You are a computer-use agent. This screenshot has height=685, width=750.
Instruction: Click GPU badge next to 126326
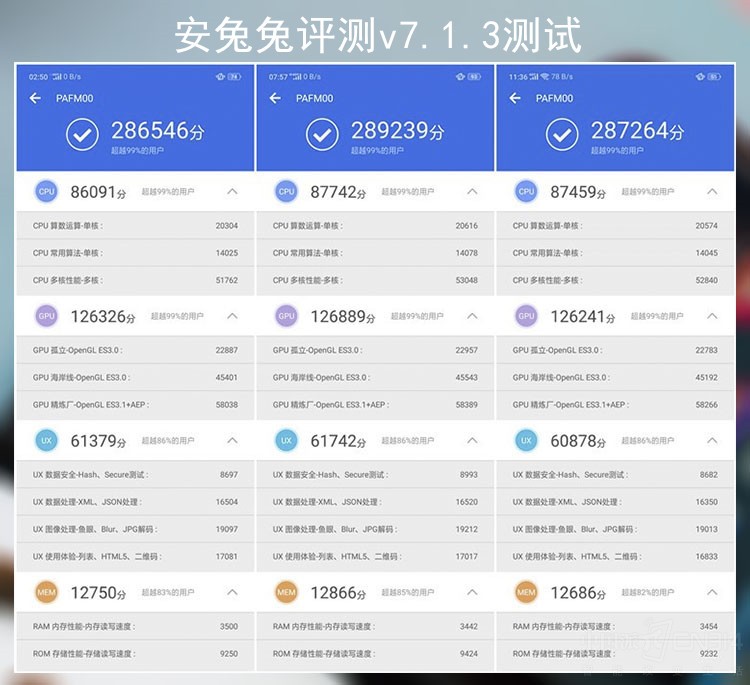(46, 316)
